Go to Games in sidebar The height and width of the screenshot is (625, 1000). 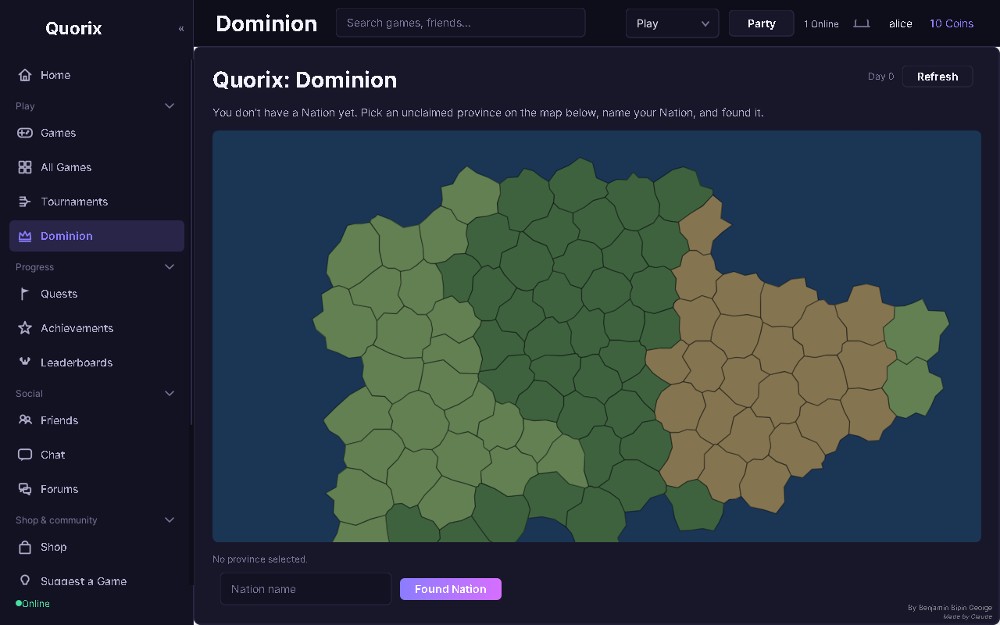[97, 133]
